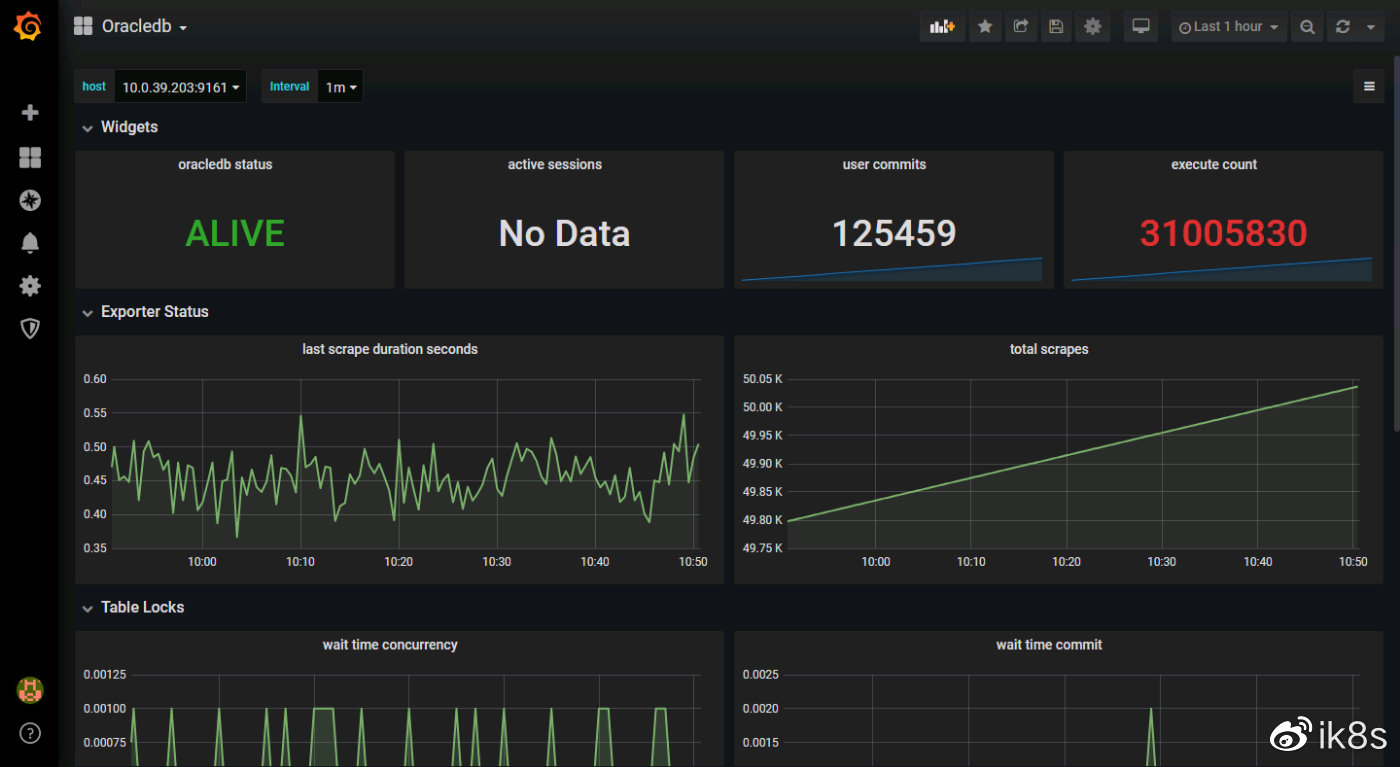Viewport: 1400px width, 767px height.
Task: Save the dashboard
Action: (x=1055, y=27)
